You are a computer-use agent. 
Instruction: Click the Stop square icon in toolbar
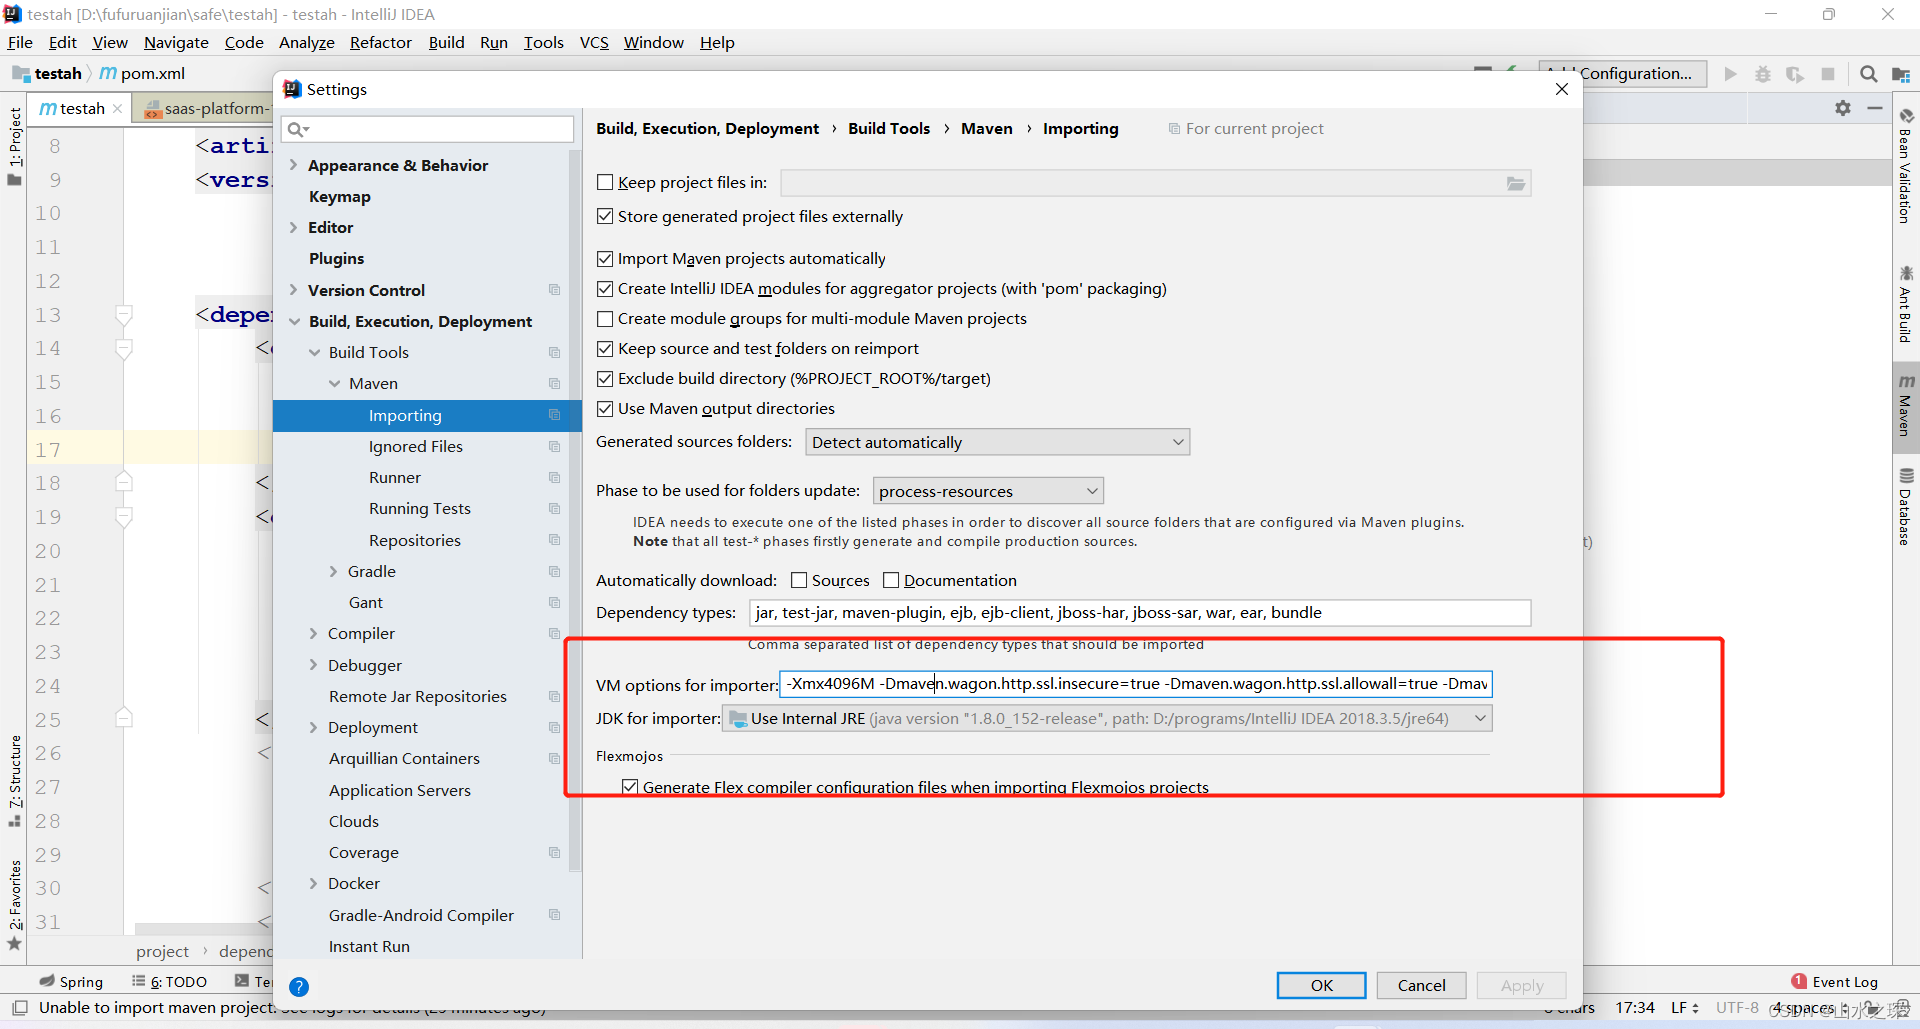point(1828,74)
